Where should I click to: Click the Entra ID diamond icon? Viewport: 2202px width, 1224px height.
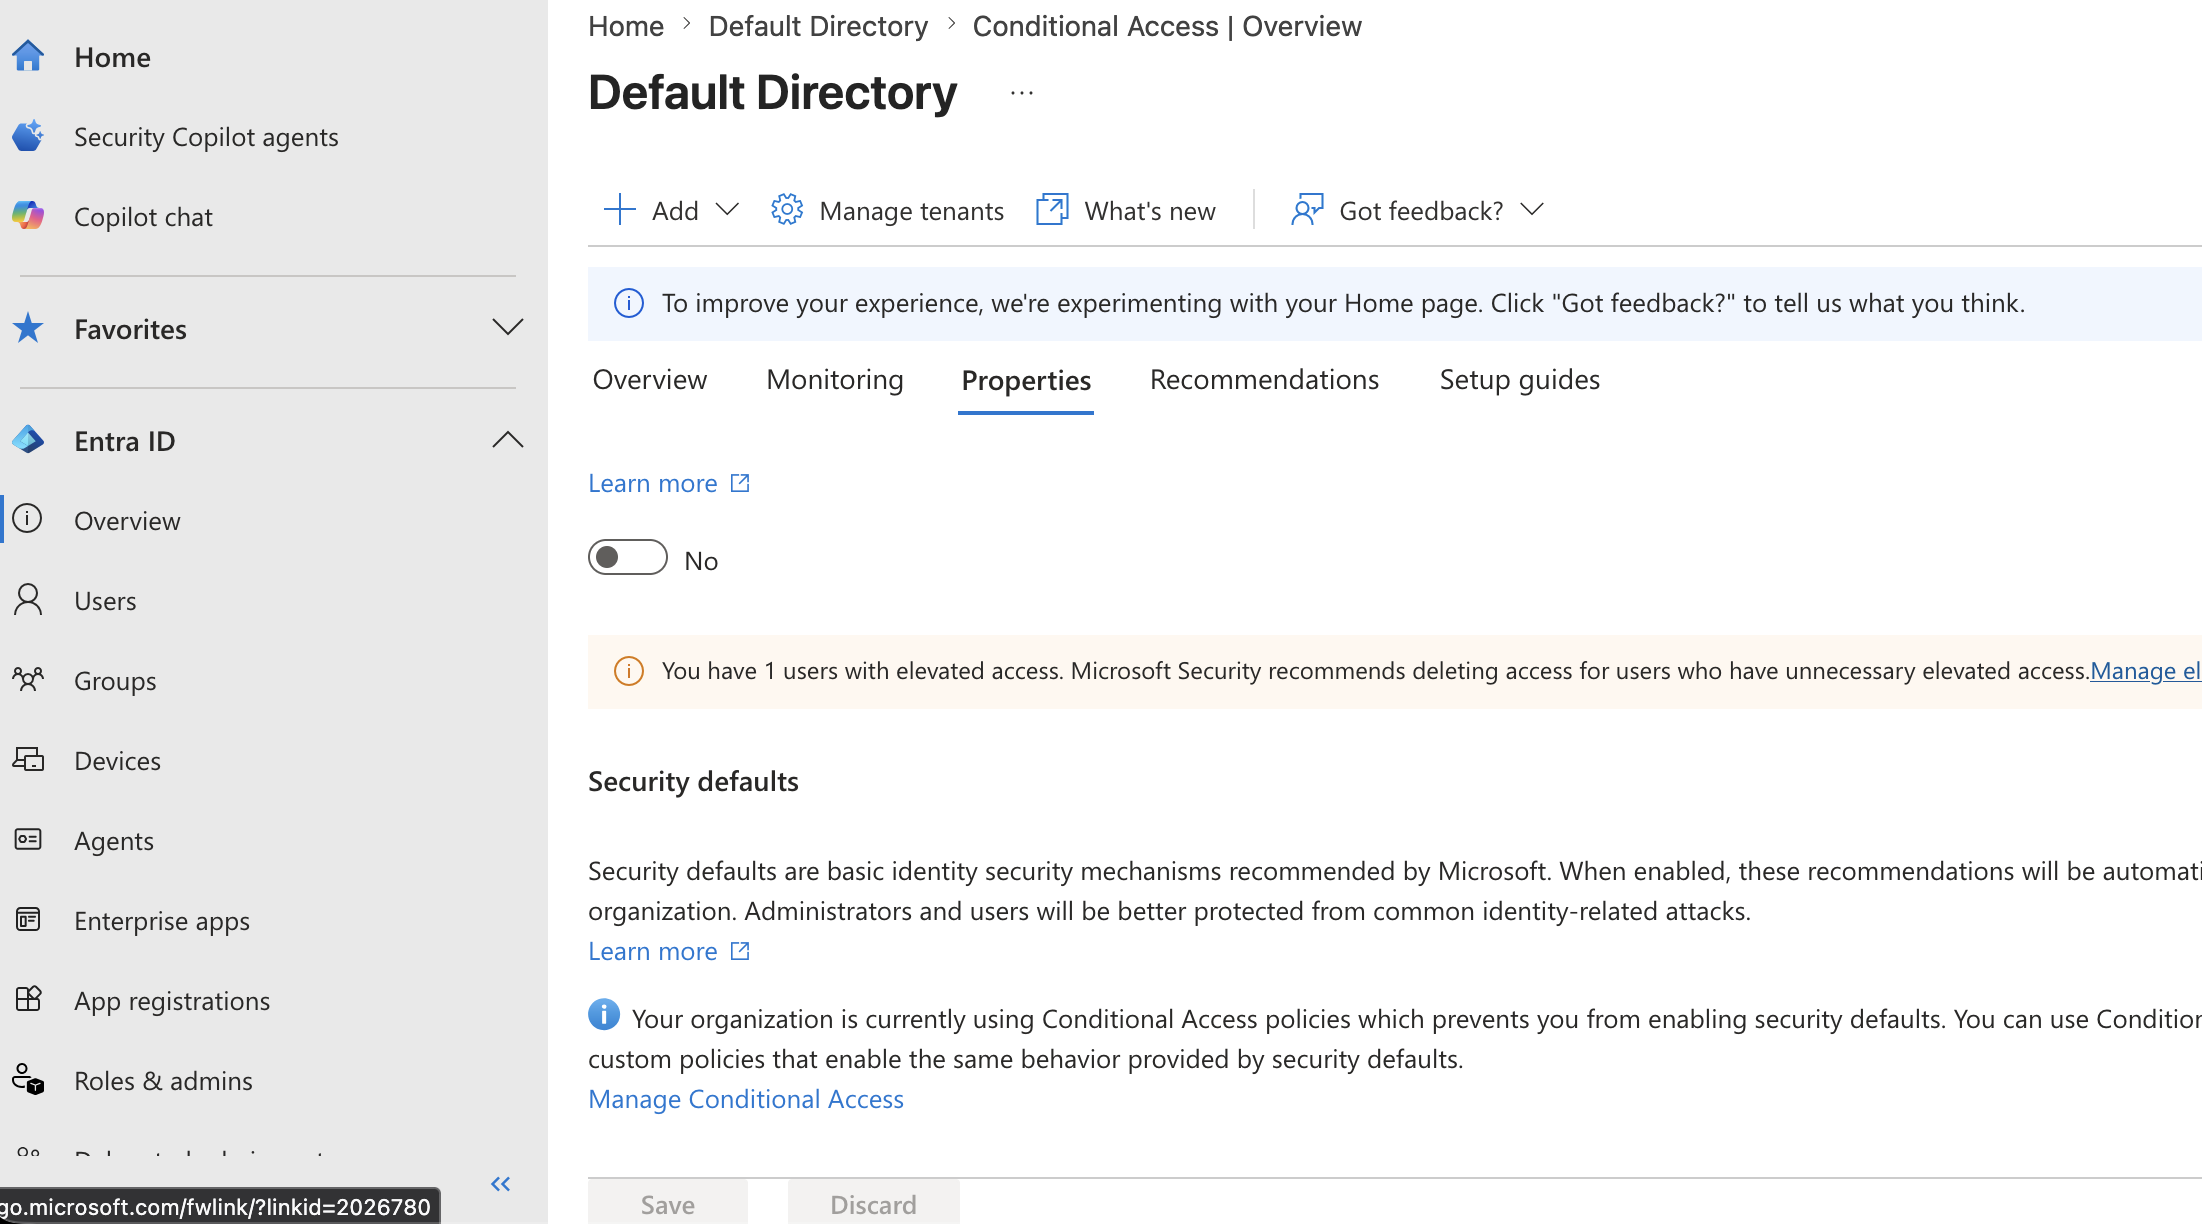28,440
